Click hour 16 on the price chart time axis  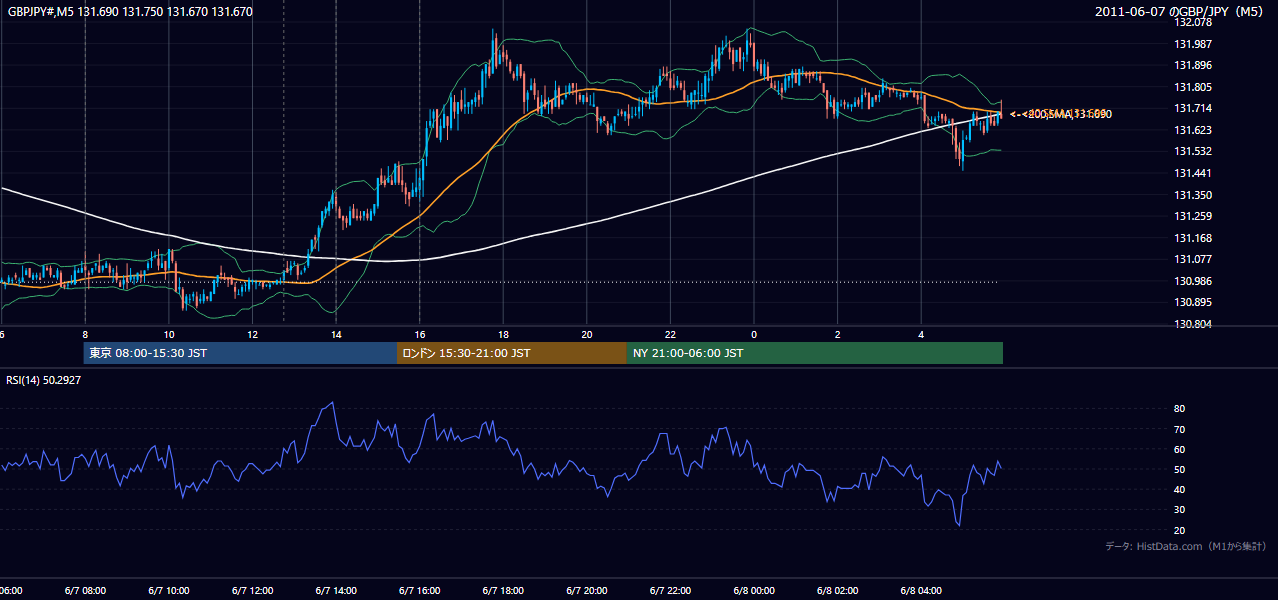[x=420, y=334]
